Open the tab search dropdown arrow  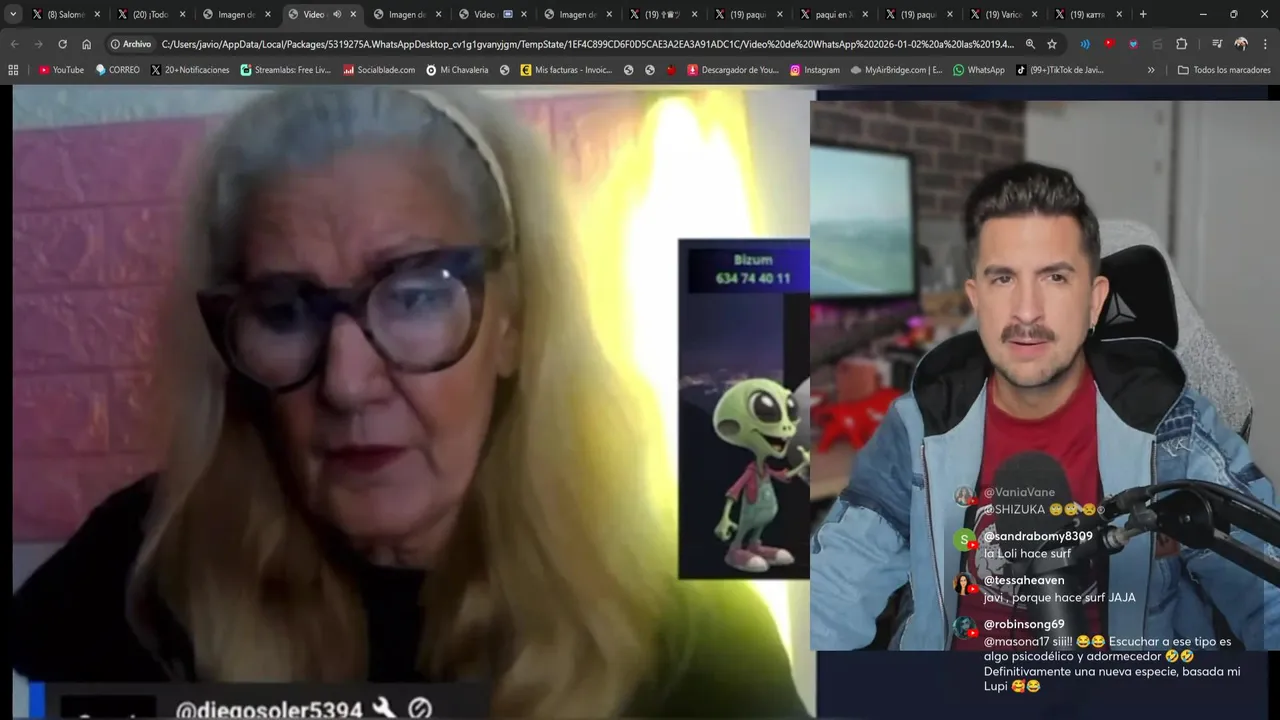(13, 14)
